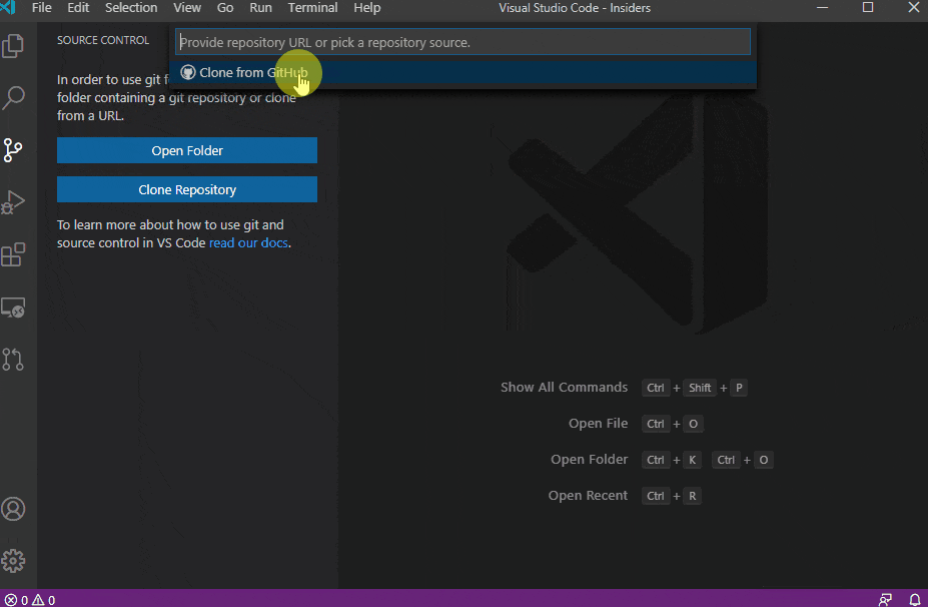Close the VS Code window
The height and width of the screenshot is (607, 928).
coord(913,8)
